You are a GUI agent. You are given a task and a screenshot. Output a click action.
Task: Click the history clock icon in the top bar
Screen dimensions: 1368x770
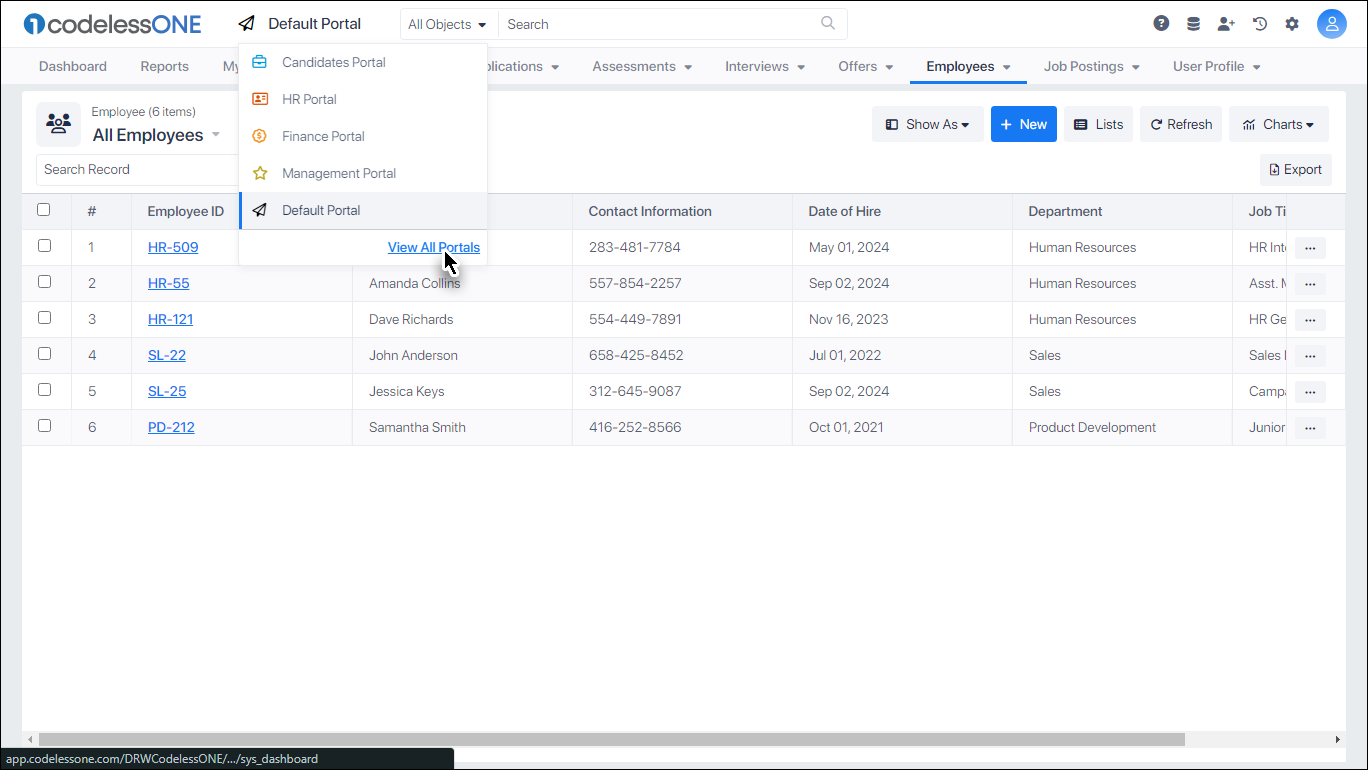1259,23
